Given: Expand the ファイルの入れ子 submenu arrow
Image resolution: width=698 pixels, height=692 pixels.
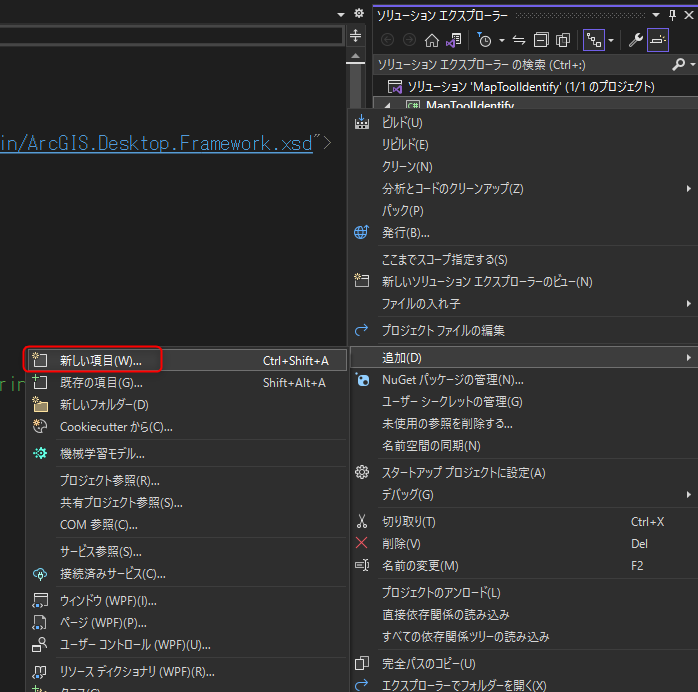Looking at the screenshot, I should click(688, 304).
